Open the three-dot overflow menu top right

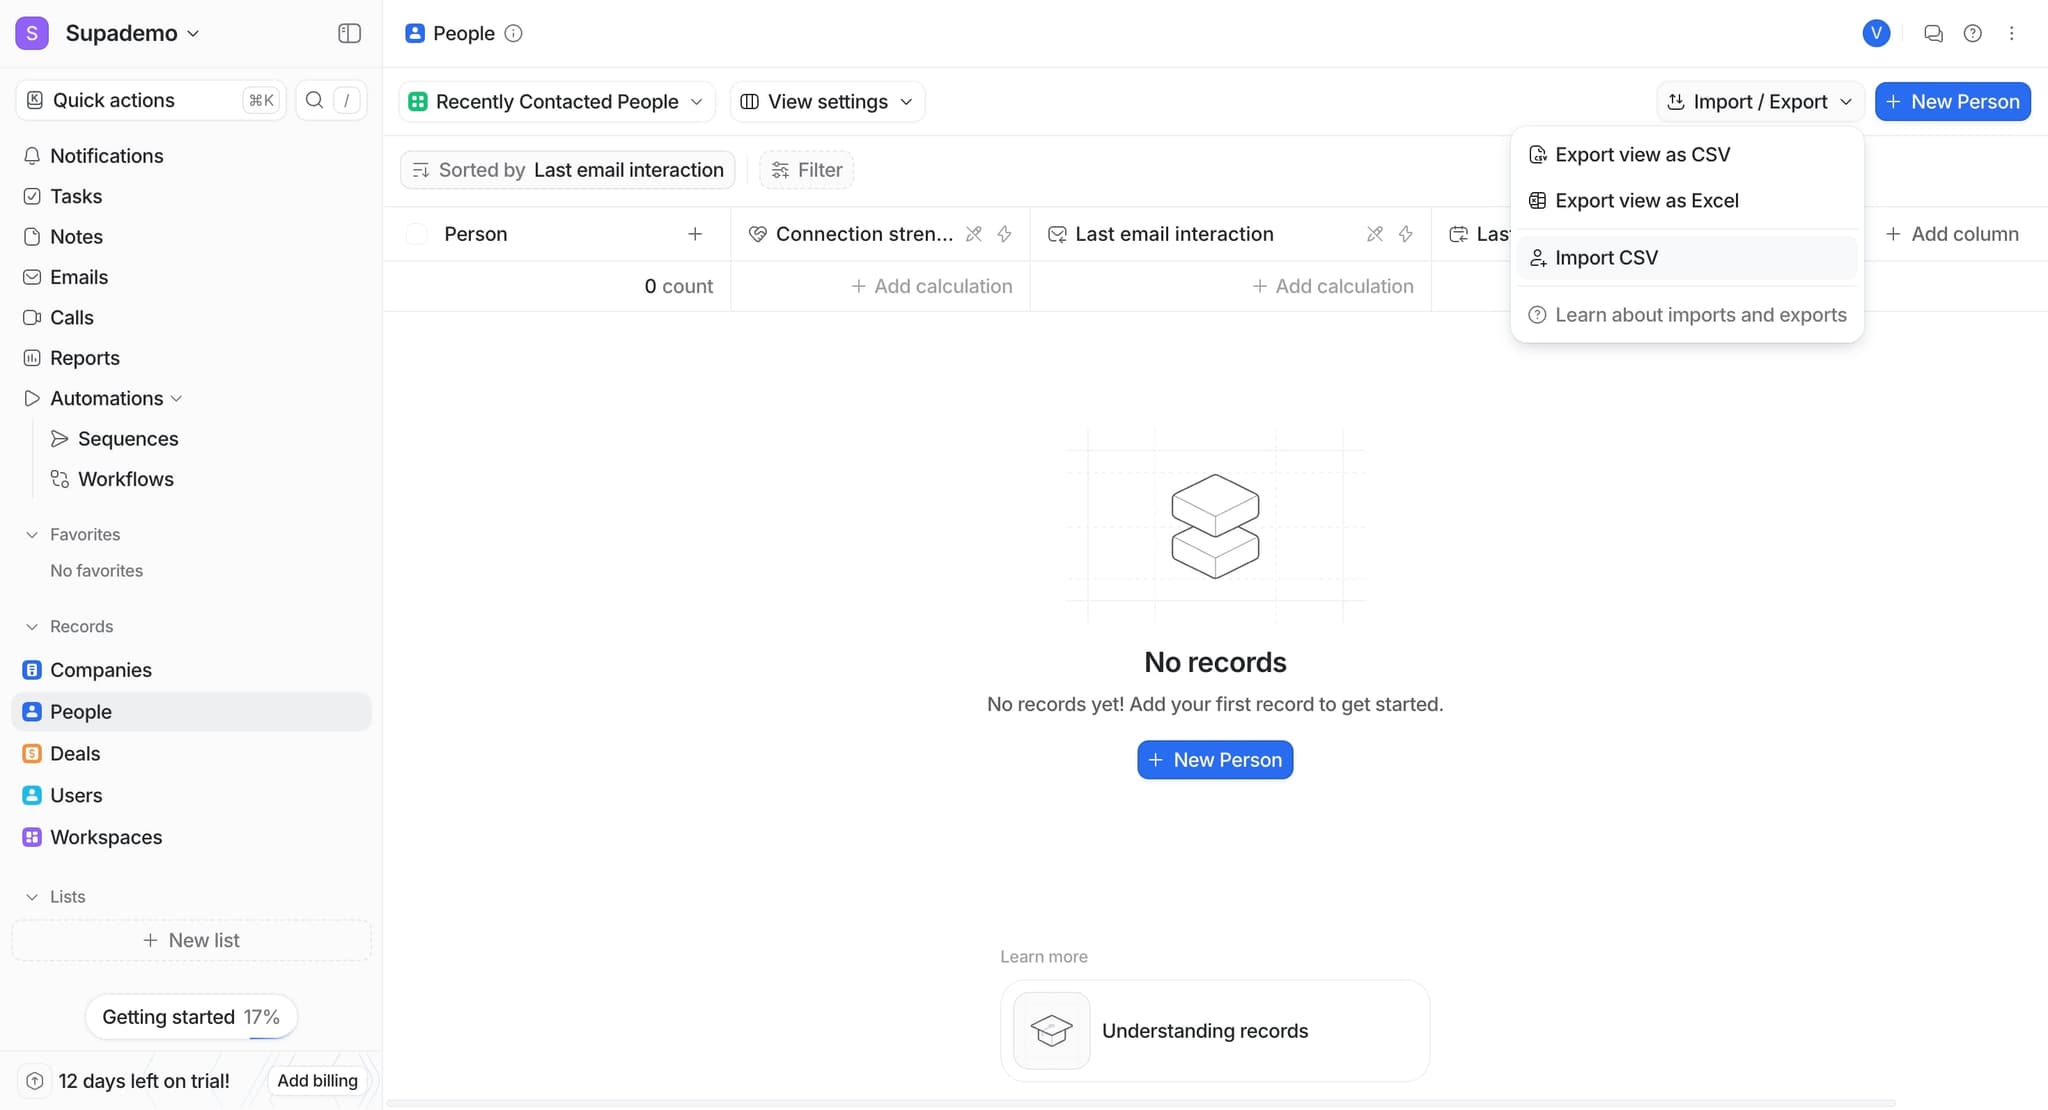click(x=2011, y=33)
